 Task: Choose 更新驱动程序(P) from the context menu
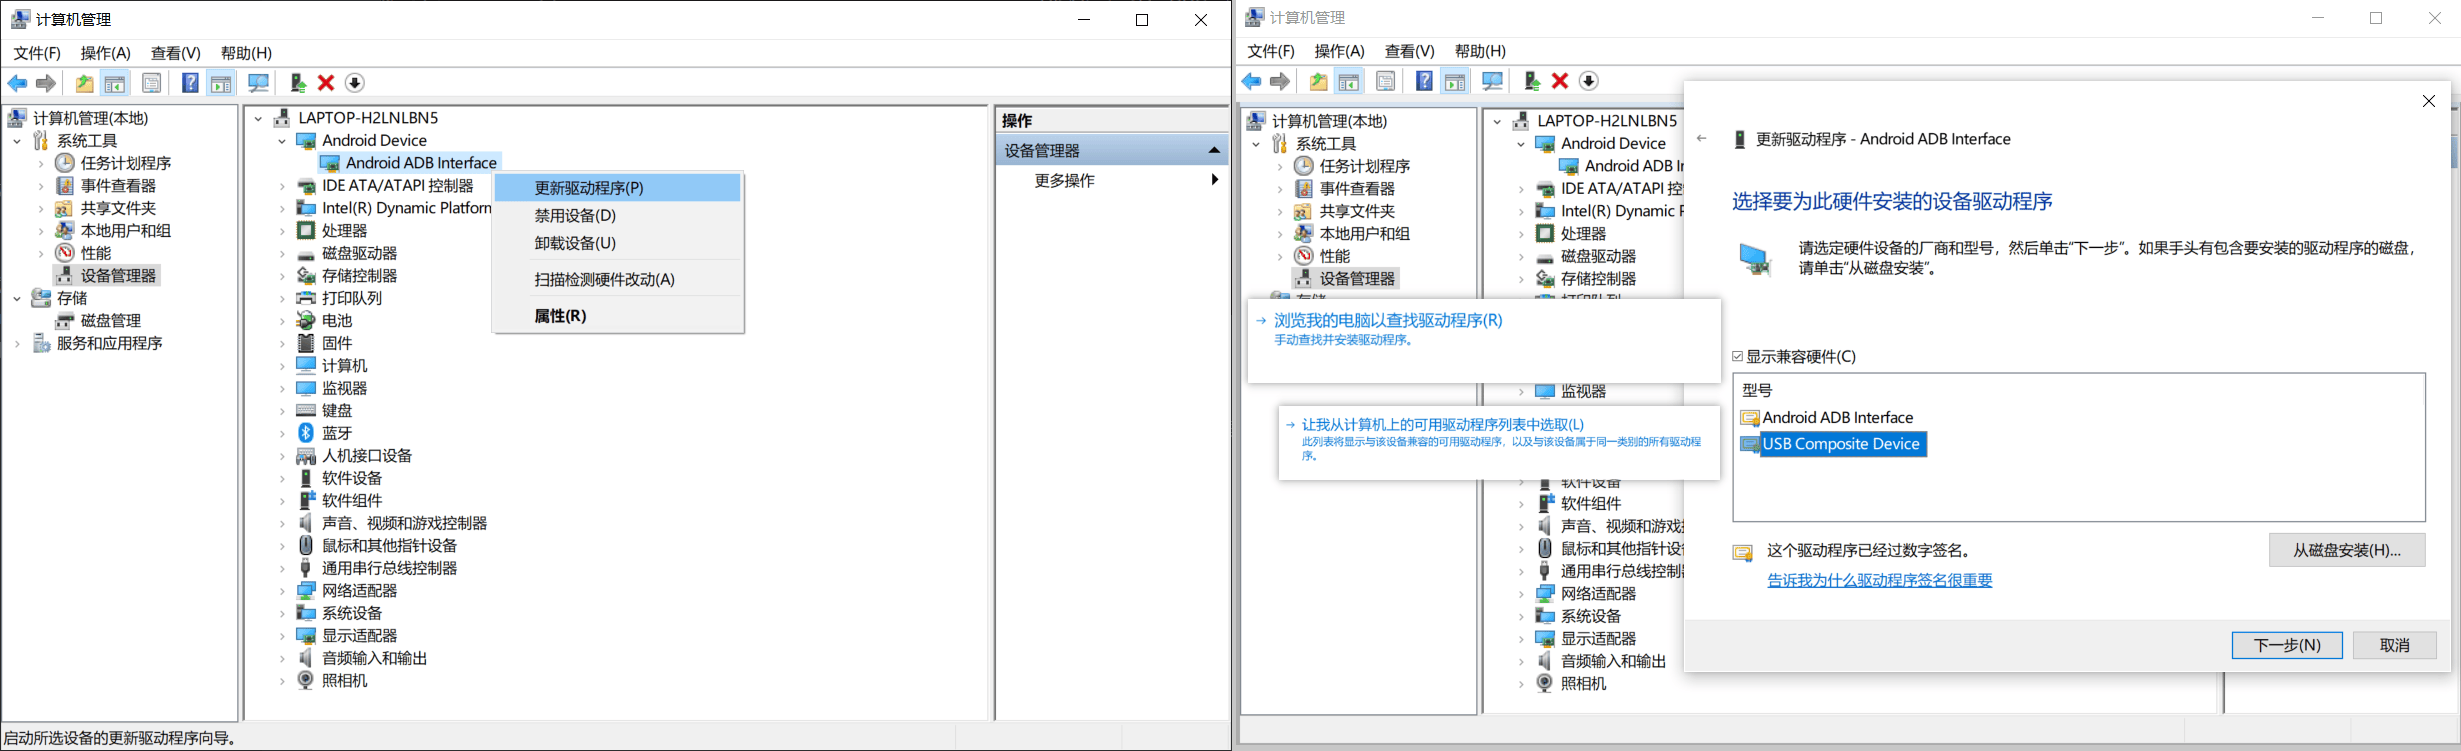(x=589, y=188)
